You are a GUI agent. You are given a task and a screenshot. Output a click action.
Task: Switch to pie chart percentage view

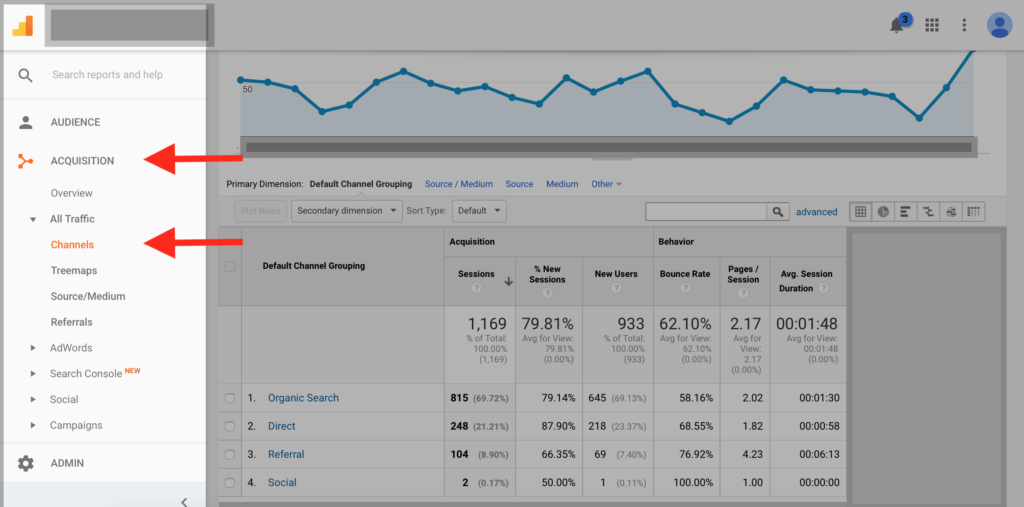click(883, 212)
